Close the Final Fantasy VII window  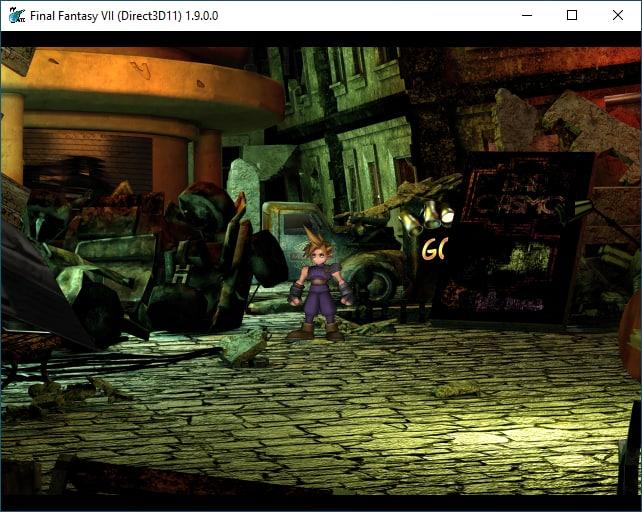pyautogui.click(x=618, y=16)
